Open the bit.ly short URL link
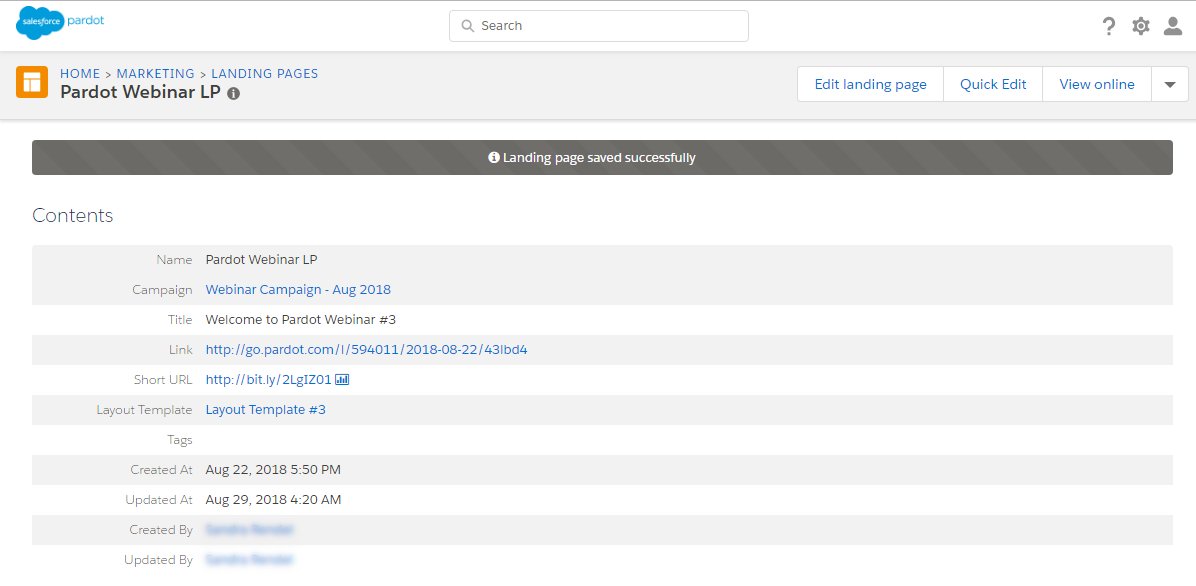Image resolution: width=1196 pixels, height=586 pixels. 268,380
